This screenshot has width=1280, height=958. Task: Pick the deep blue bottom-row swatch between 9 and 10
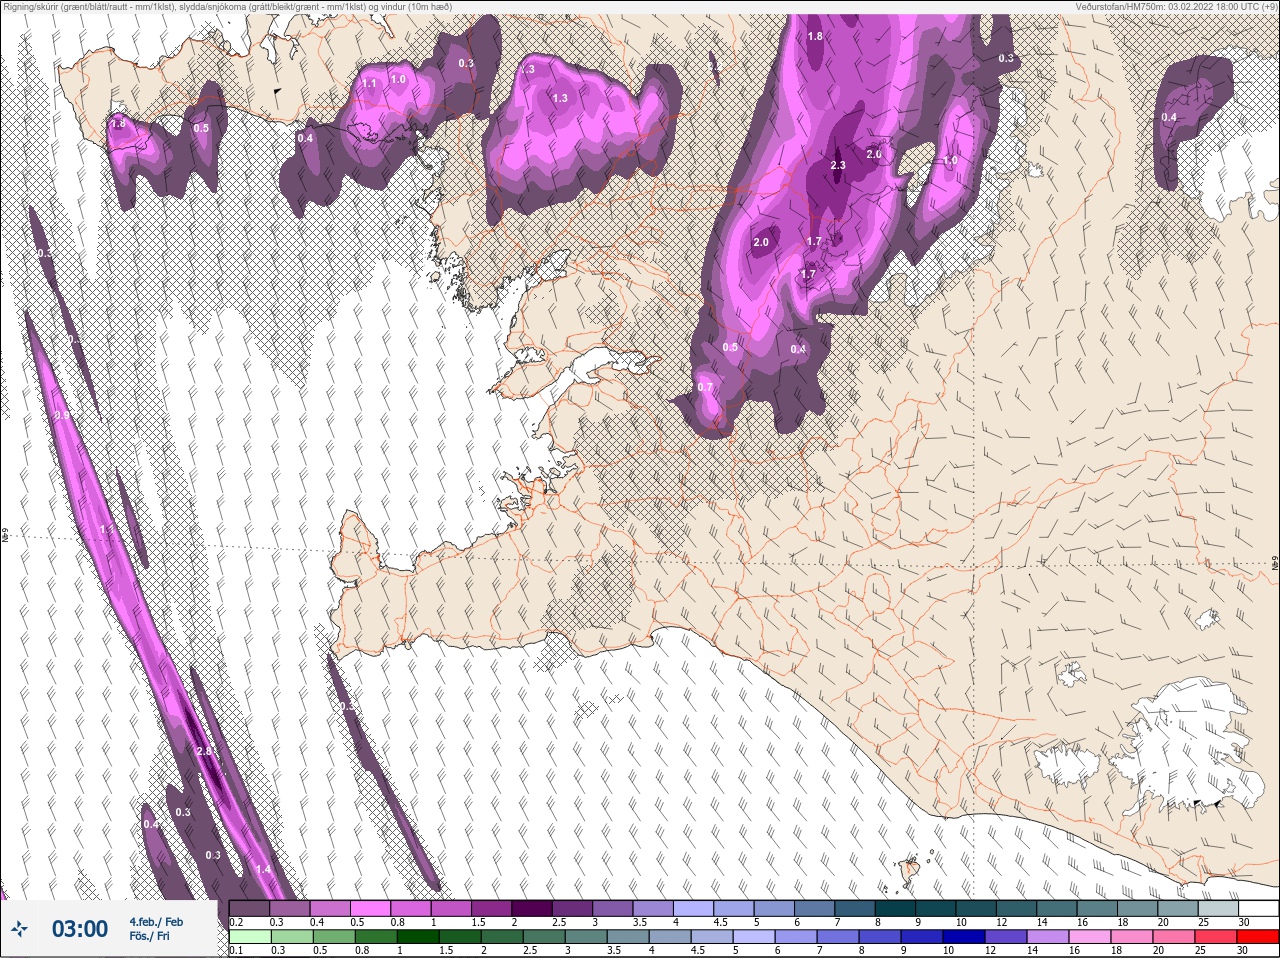tap(921, 937)
